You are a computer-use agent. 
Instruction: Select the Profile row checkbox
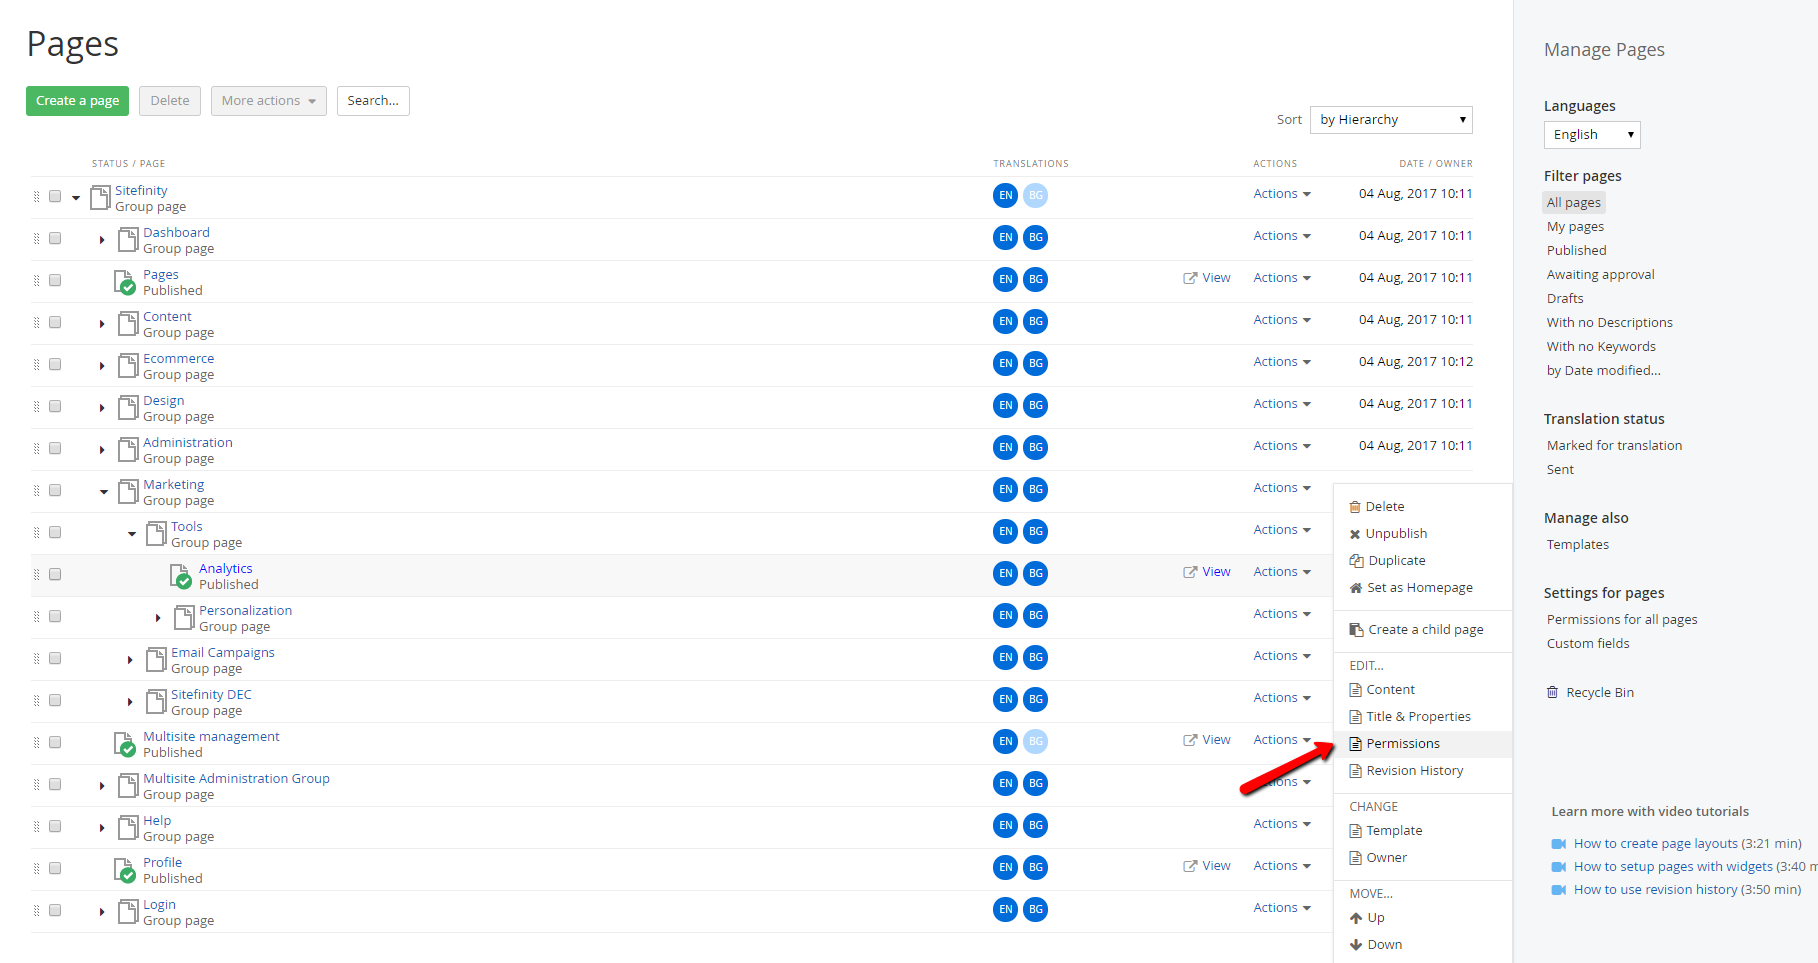55,869
